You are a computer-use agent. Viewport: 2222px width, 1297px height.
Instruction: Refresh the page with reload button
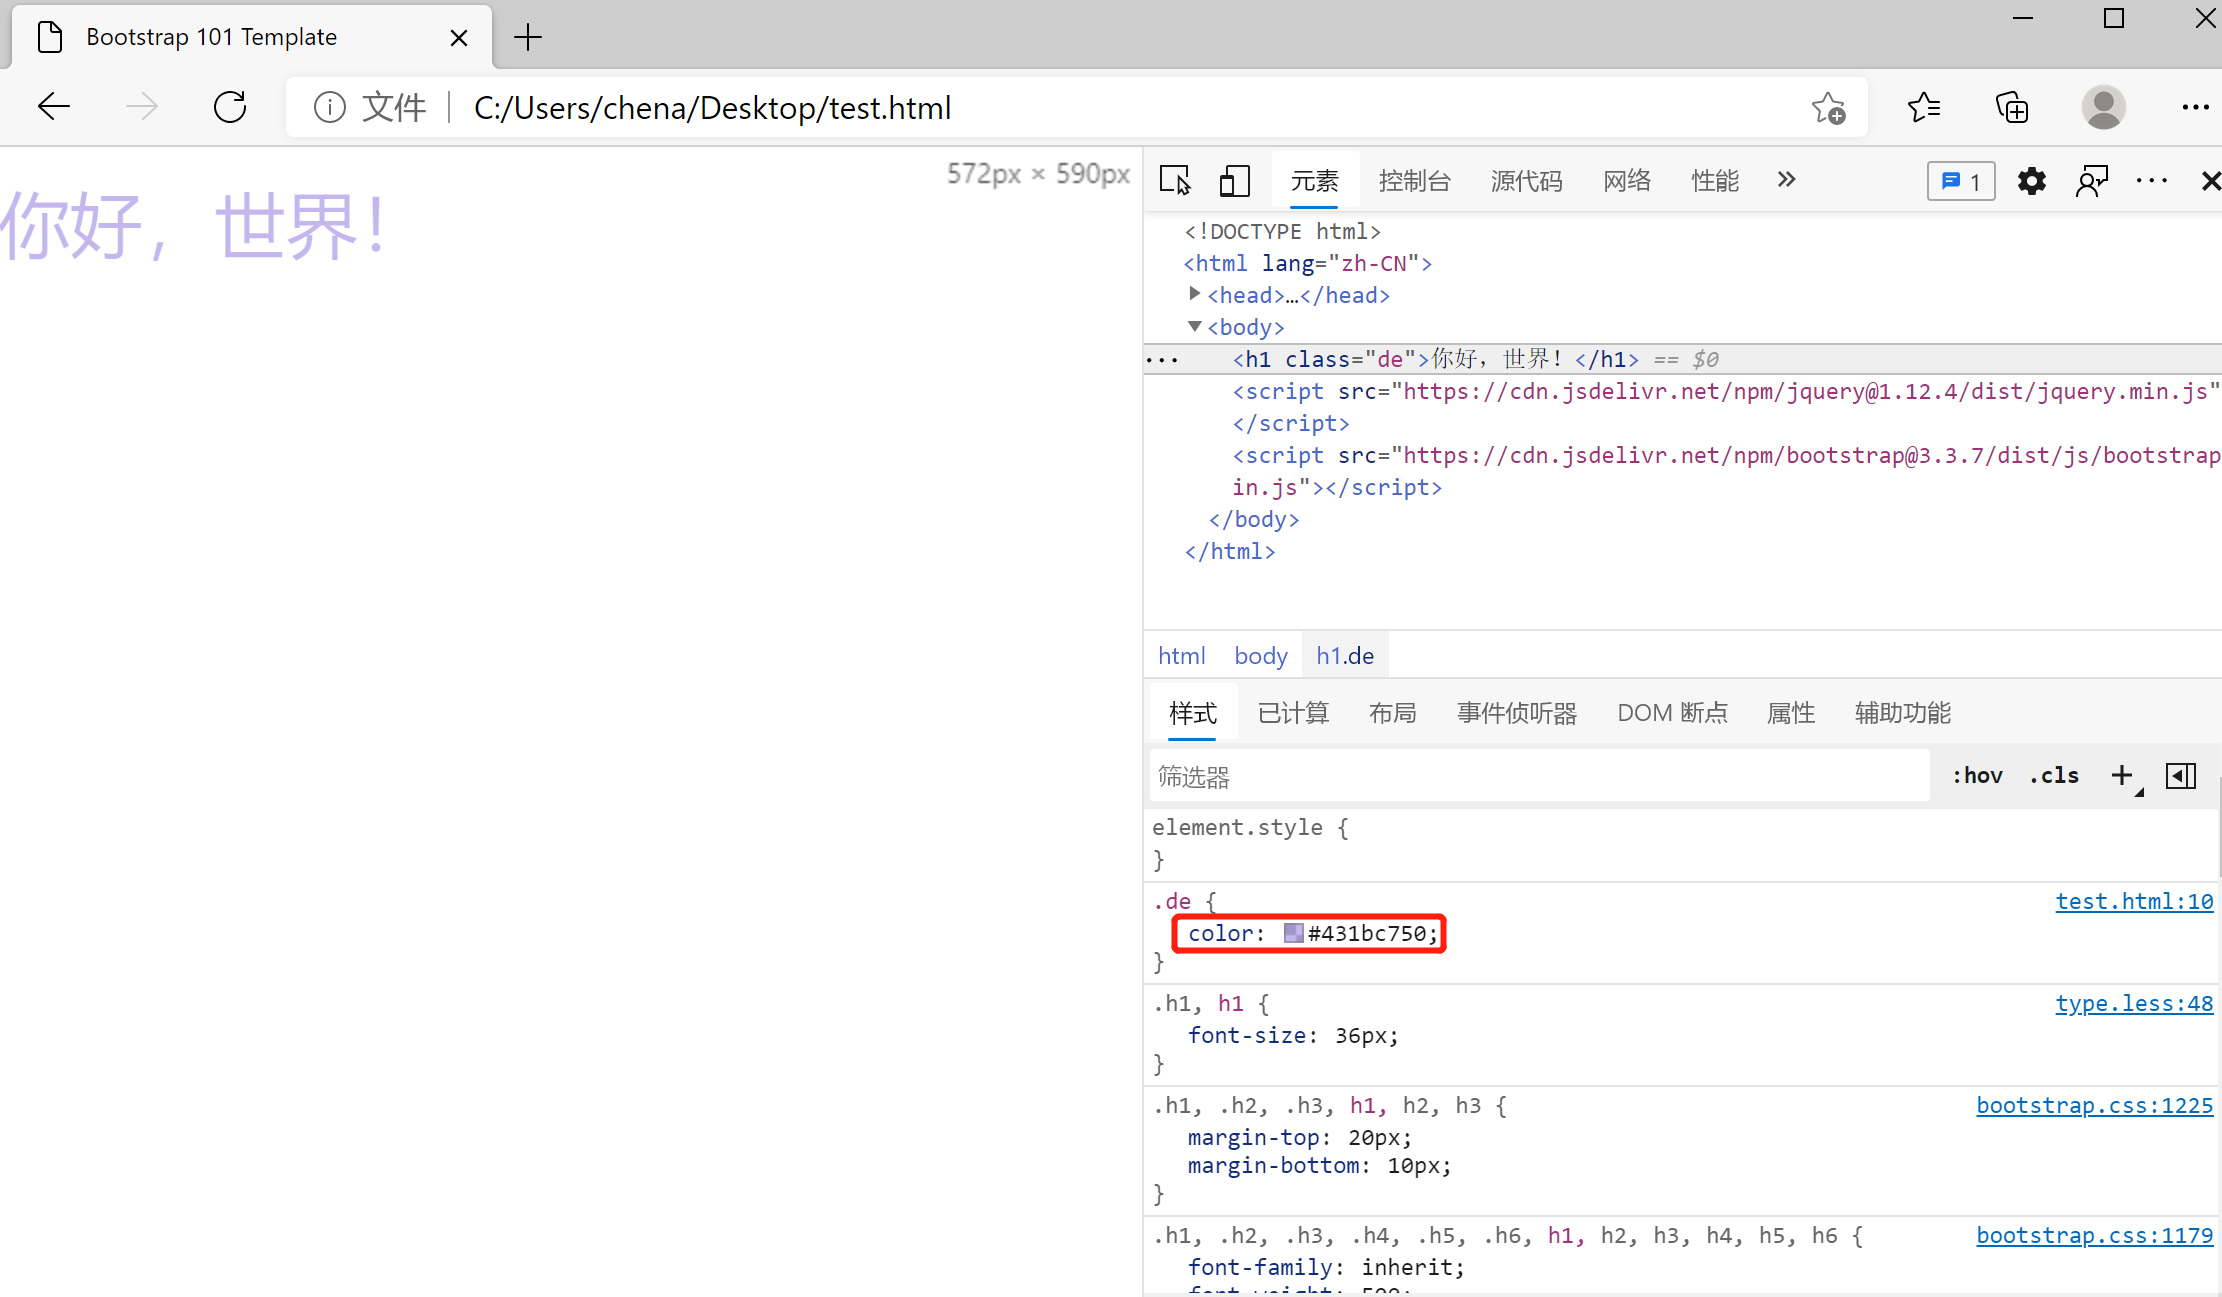tap(230, 107)
